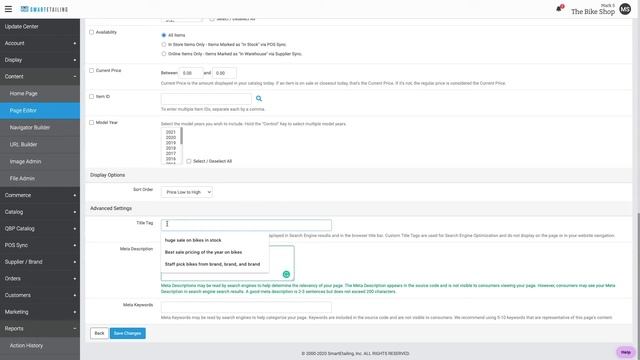Click the Save Changes button
Viewport: 640px width, 360px height.
(x=127, y=333)
